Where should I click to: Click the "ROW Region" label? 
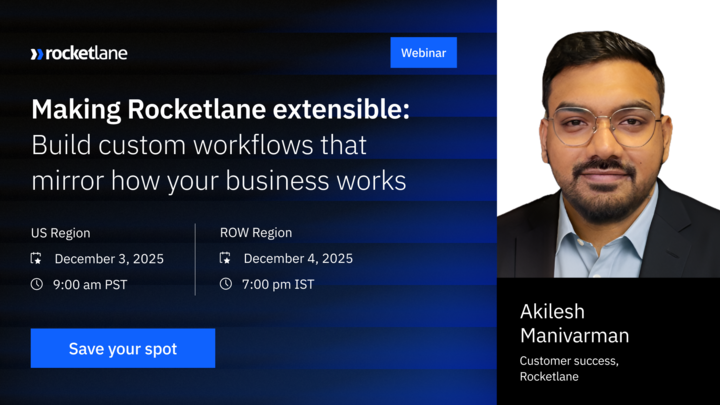click(x=256, y=232)
